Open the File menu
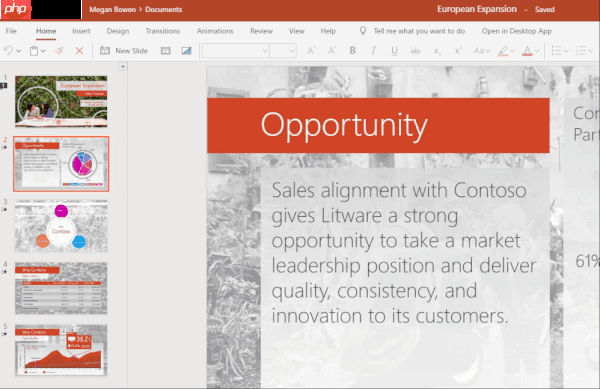 tap(11, 31)
